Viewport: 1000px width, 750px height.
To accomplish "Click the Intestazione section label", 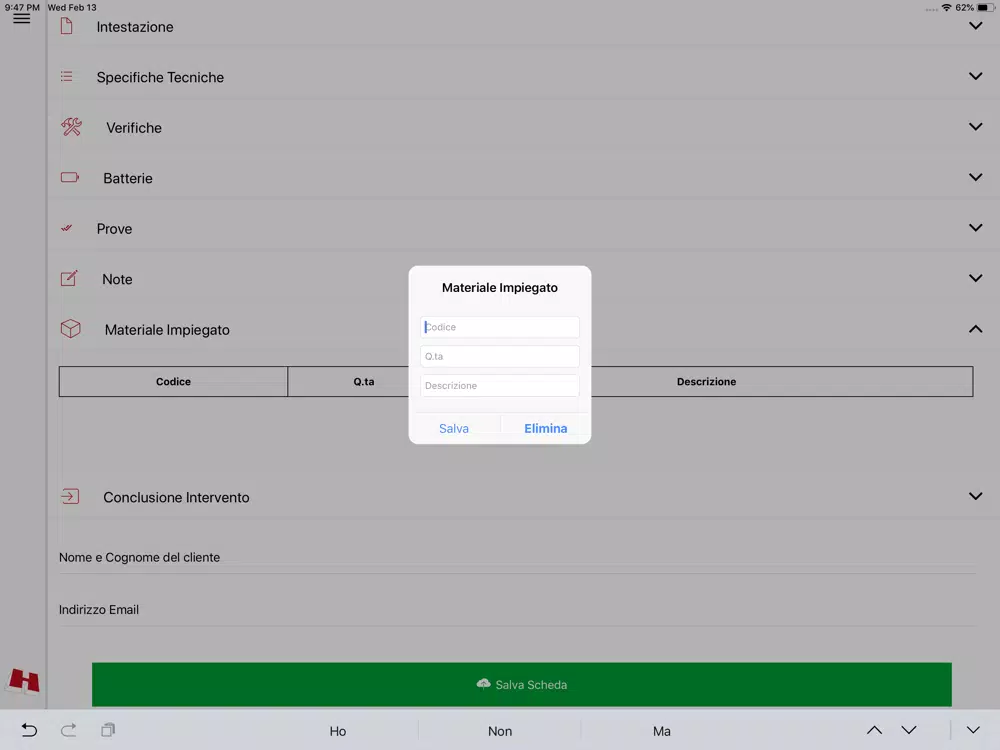I will point(135,27).
